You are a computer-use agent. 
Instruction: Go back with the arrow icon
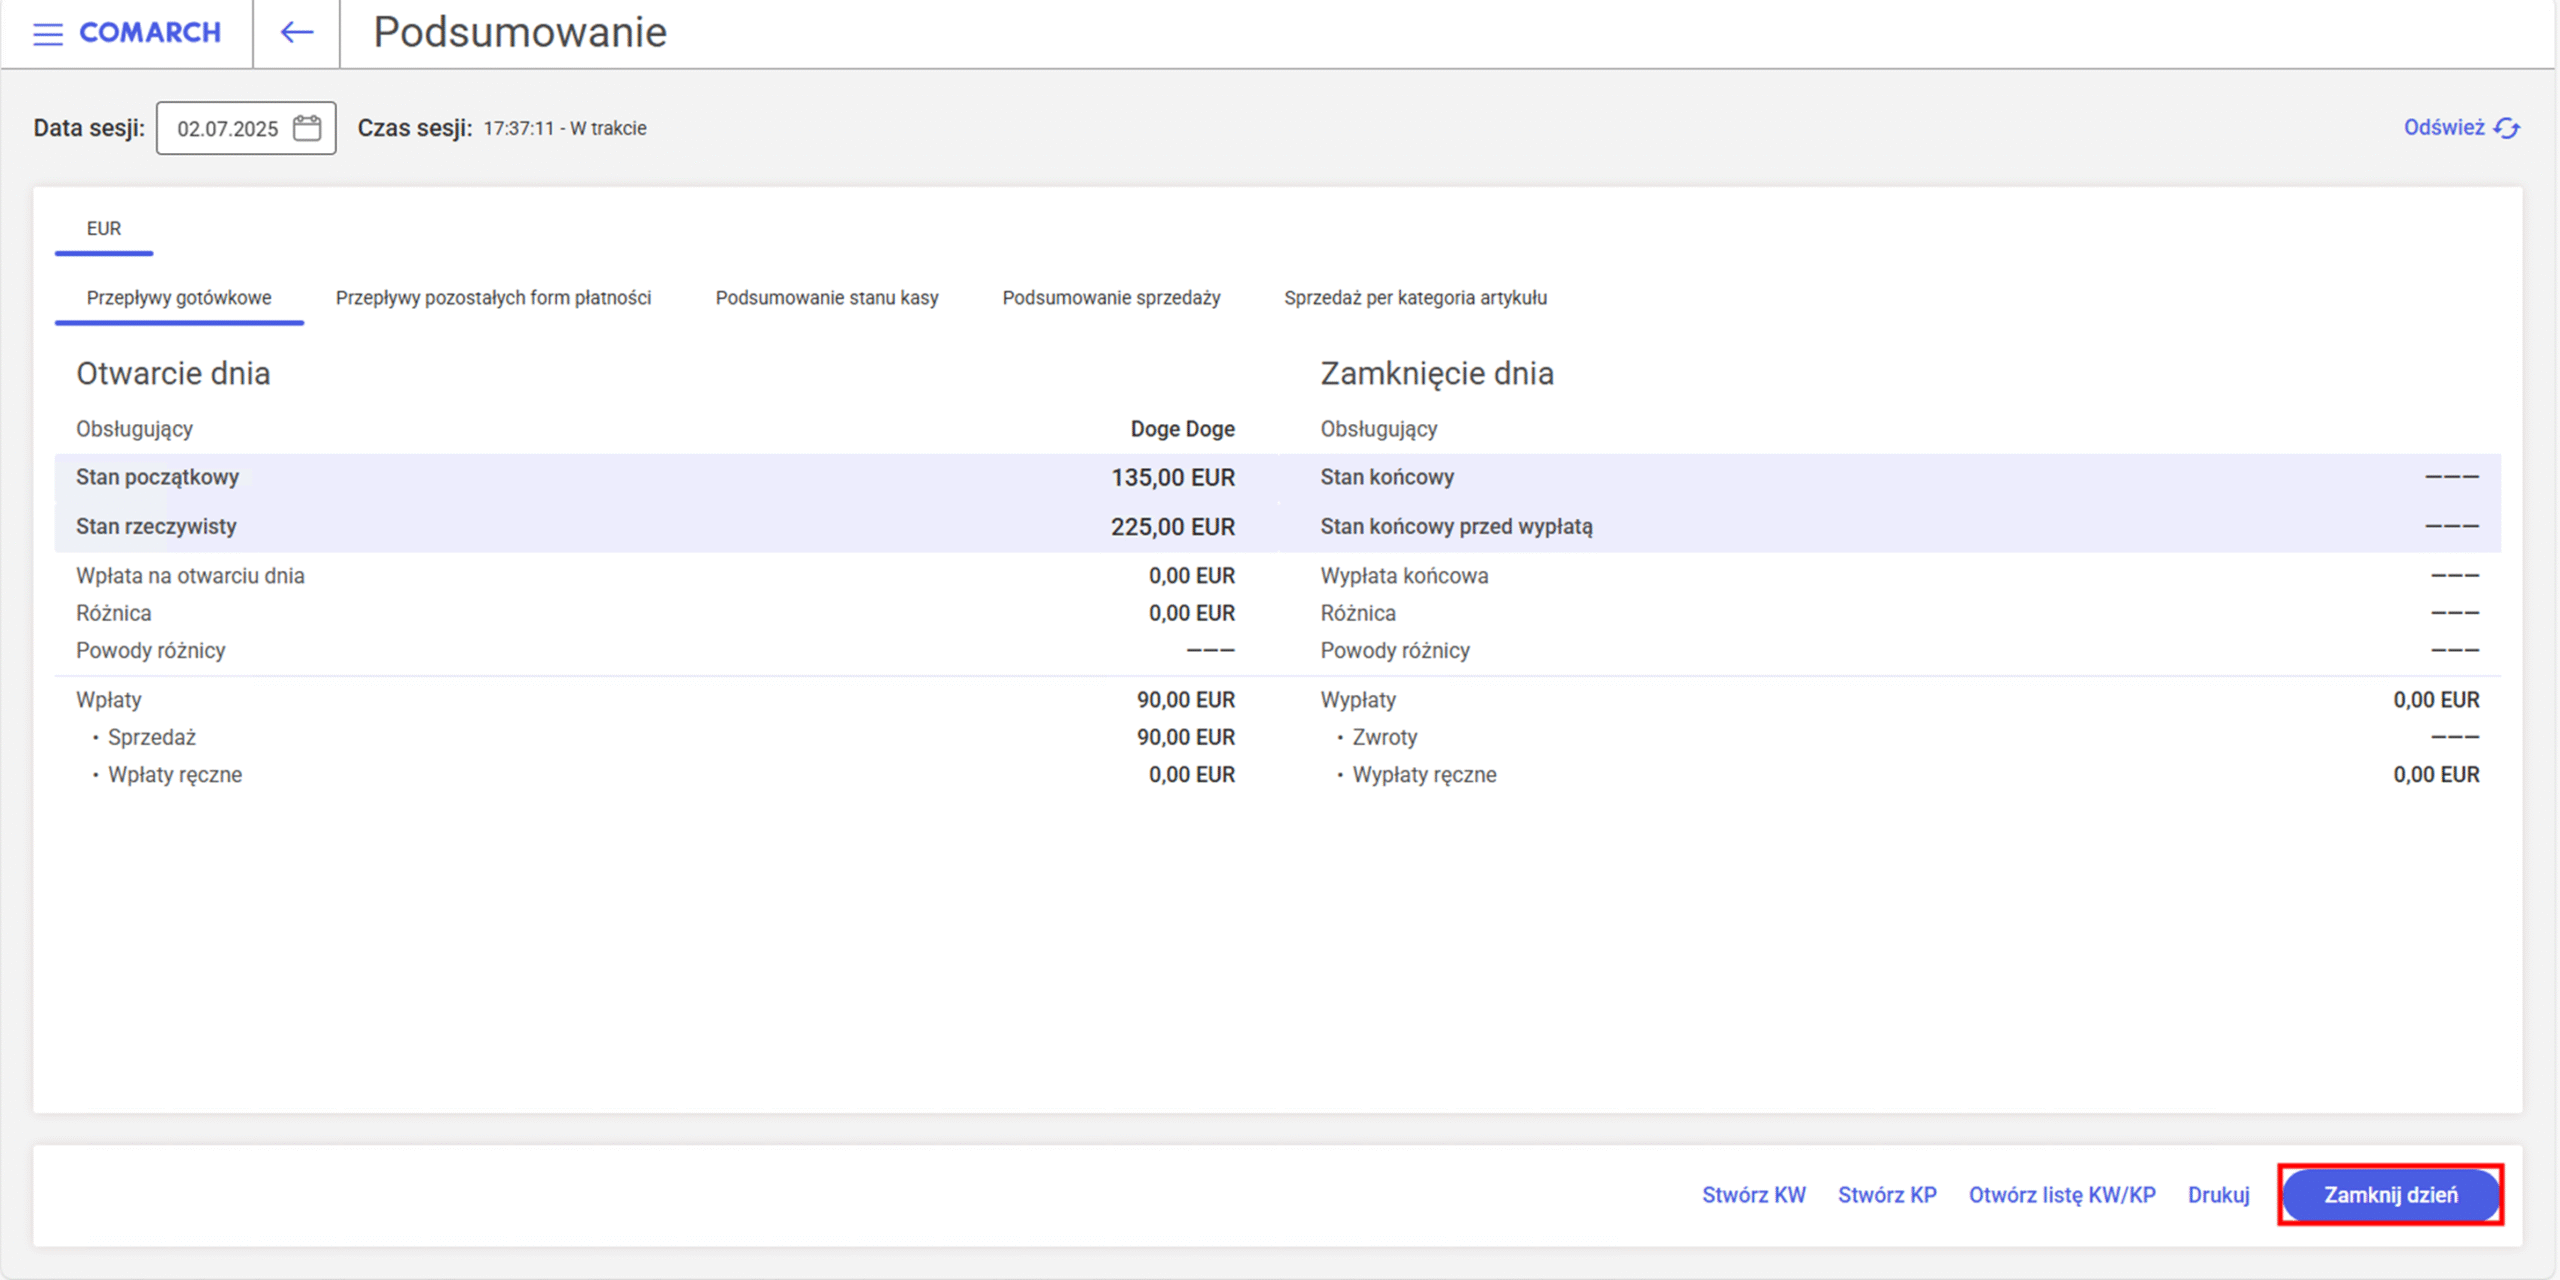296,33
